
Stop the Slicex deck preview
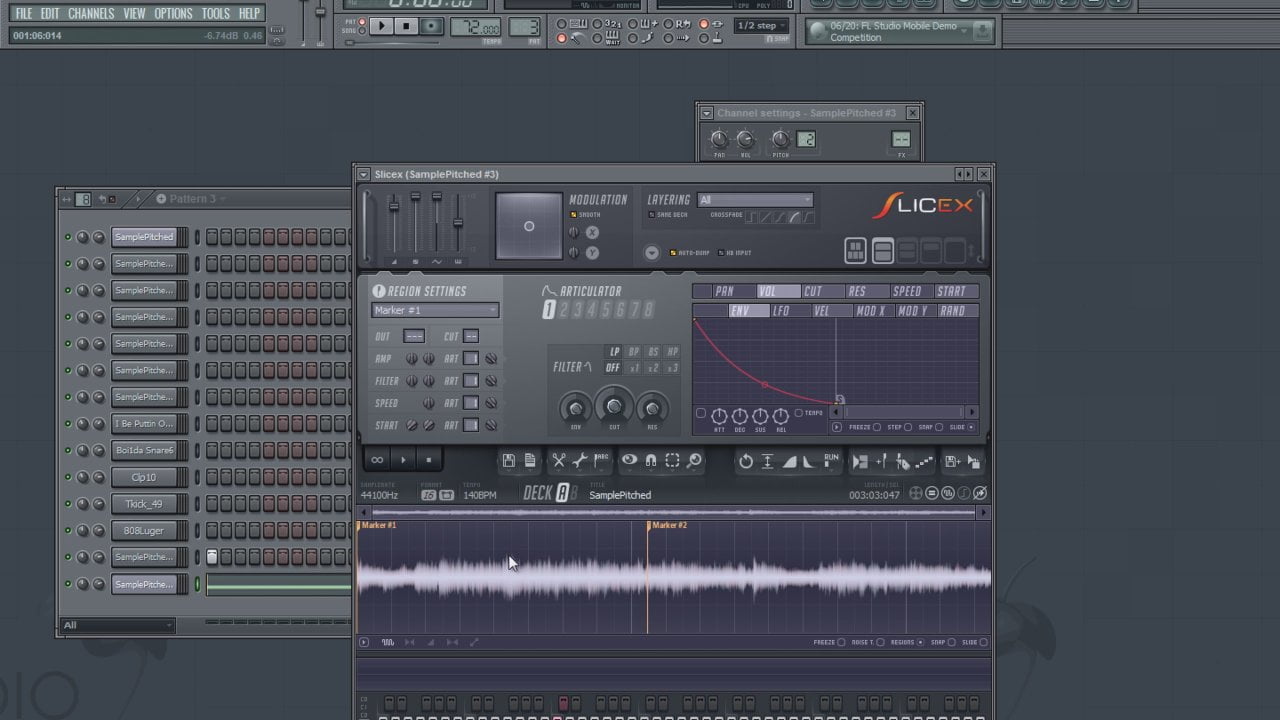(x=429, y=460)
